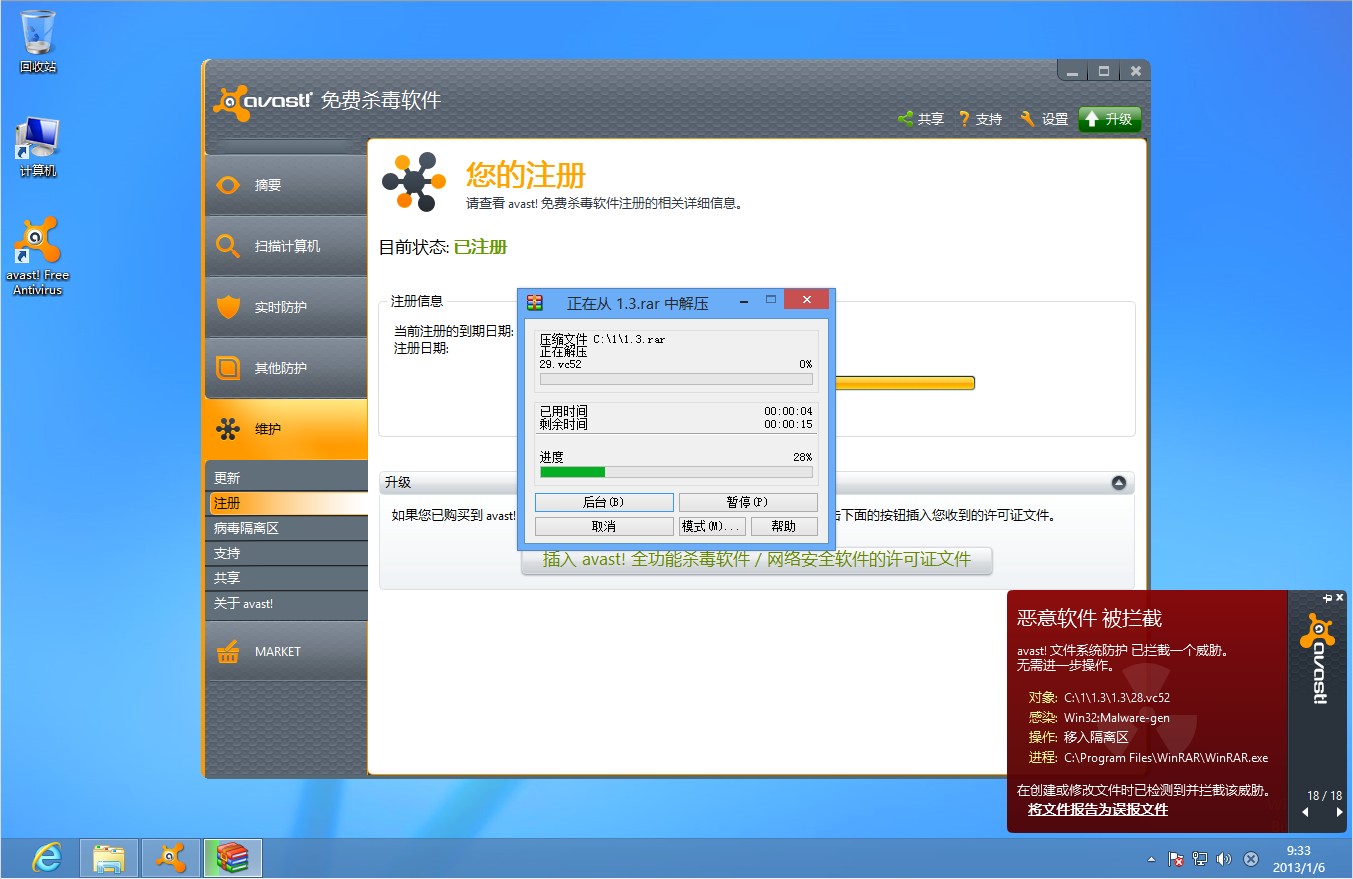Open the 其他防护 section

click(286, 368)
